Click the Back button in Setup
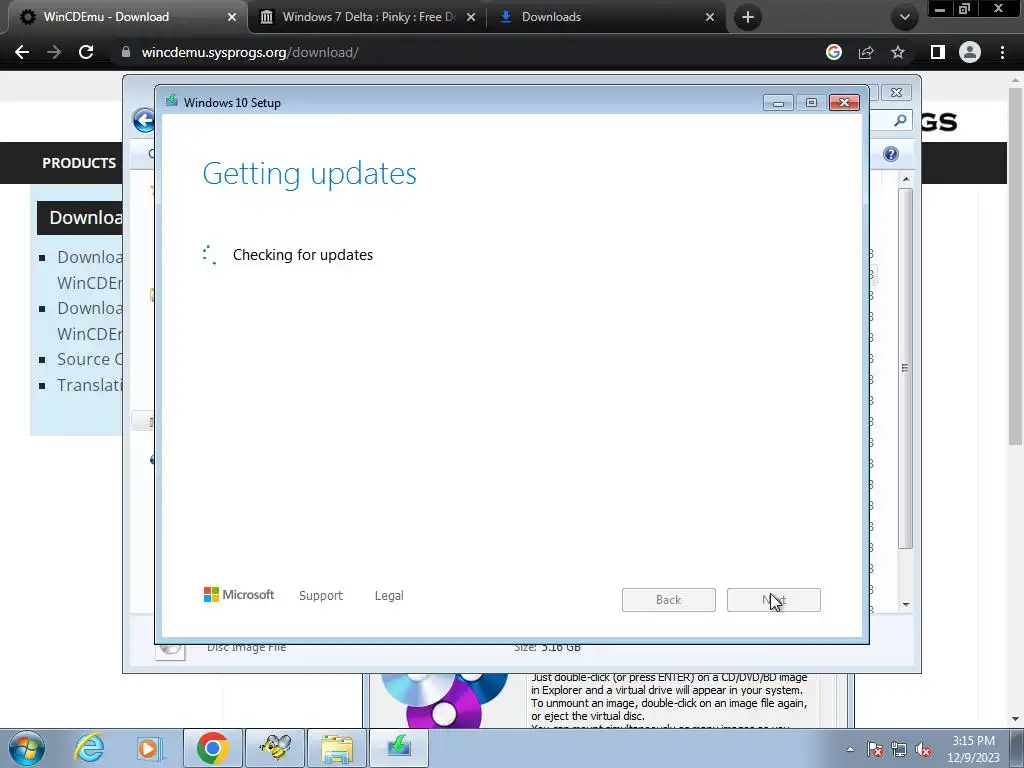 click(x=669, y=600)
